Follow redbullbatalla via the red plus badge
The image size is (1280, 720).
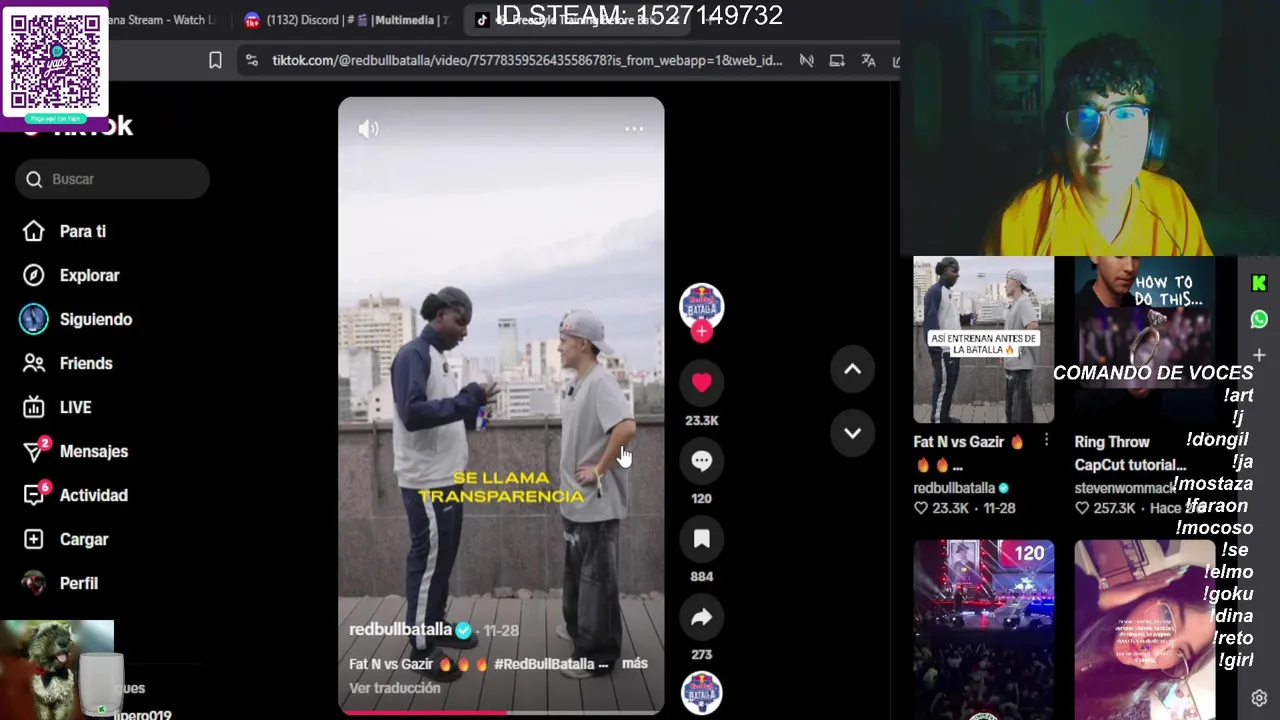point(701,332)
